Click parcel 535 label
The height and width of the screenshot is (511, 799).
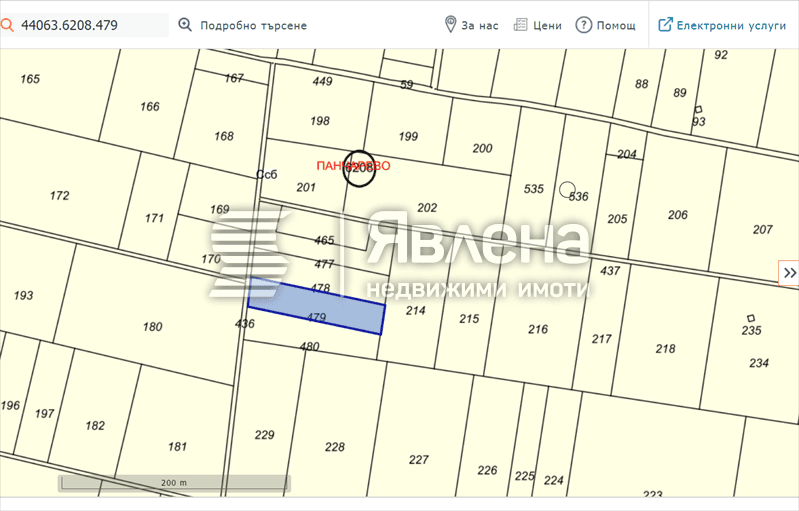tap(534, 189)
